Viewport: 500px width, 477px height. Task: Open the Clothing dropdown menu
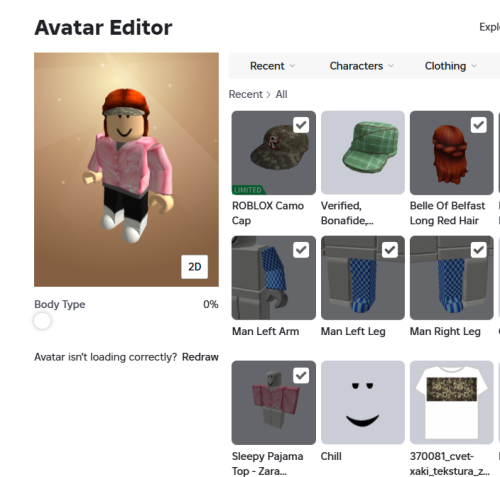click(451, 66)
